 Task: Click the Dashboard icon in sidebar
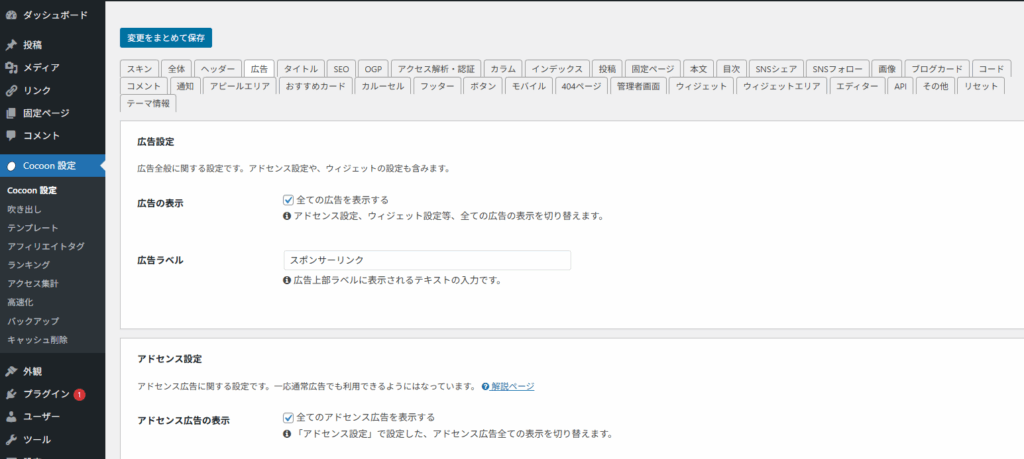click(11, 16)
